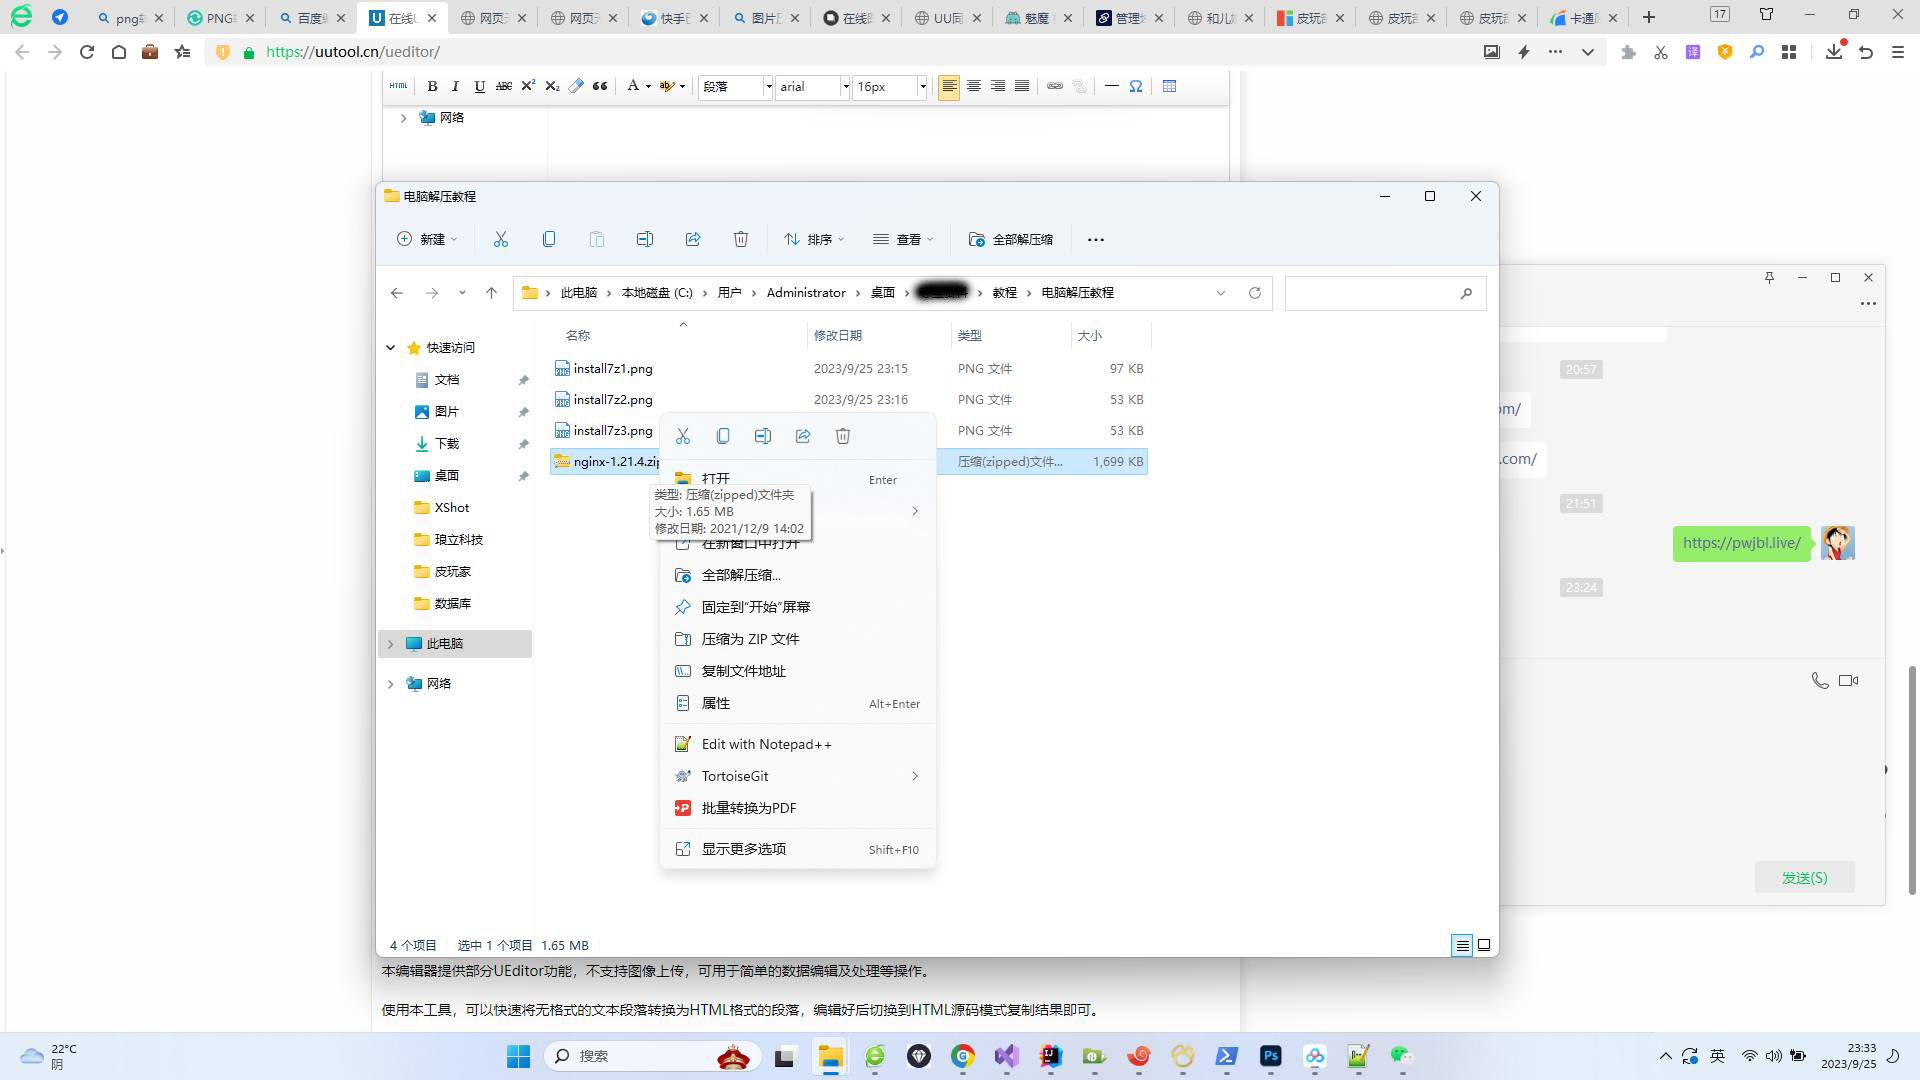Choose 压缩为 ZIP 文件 from the context menu
Viewport: 1920px width, 1080px height.
point(798,639)
